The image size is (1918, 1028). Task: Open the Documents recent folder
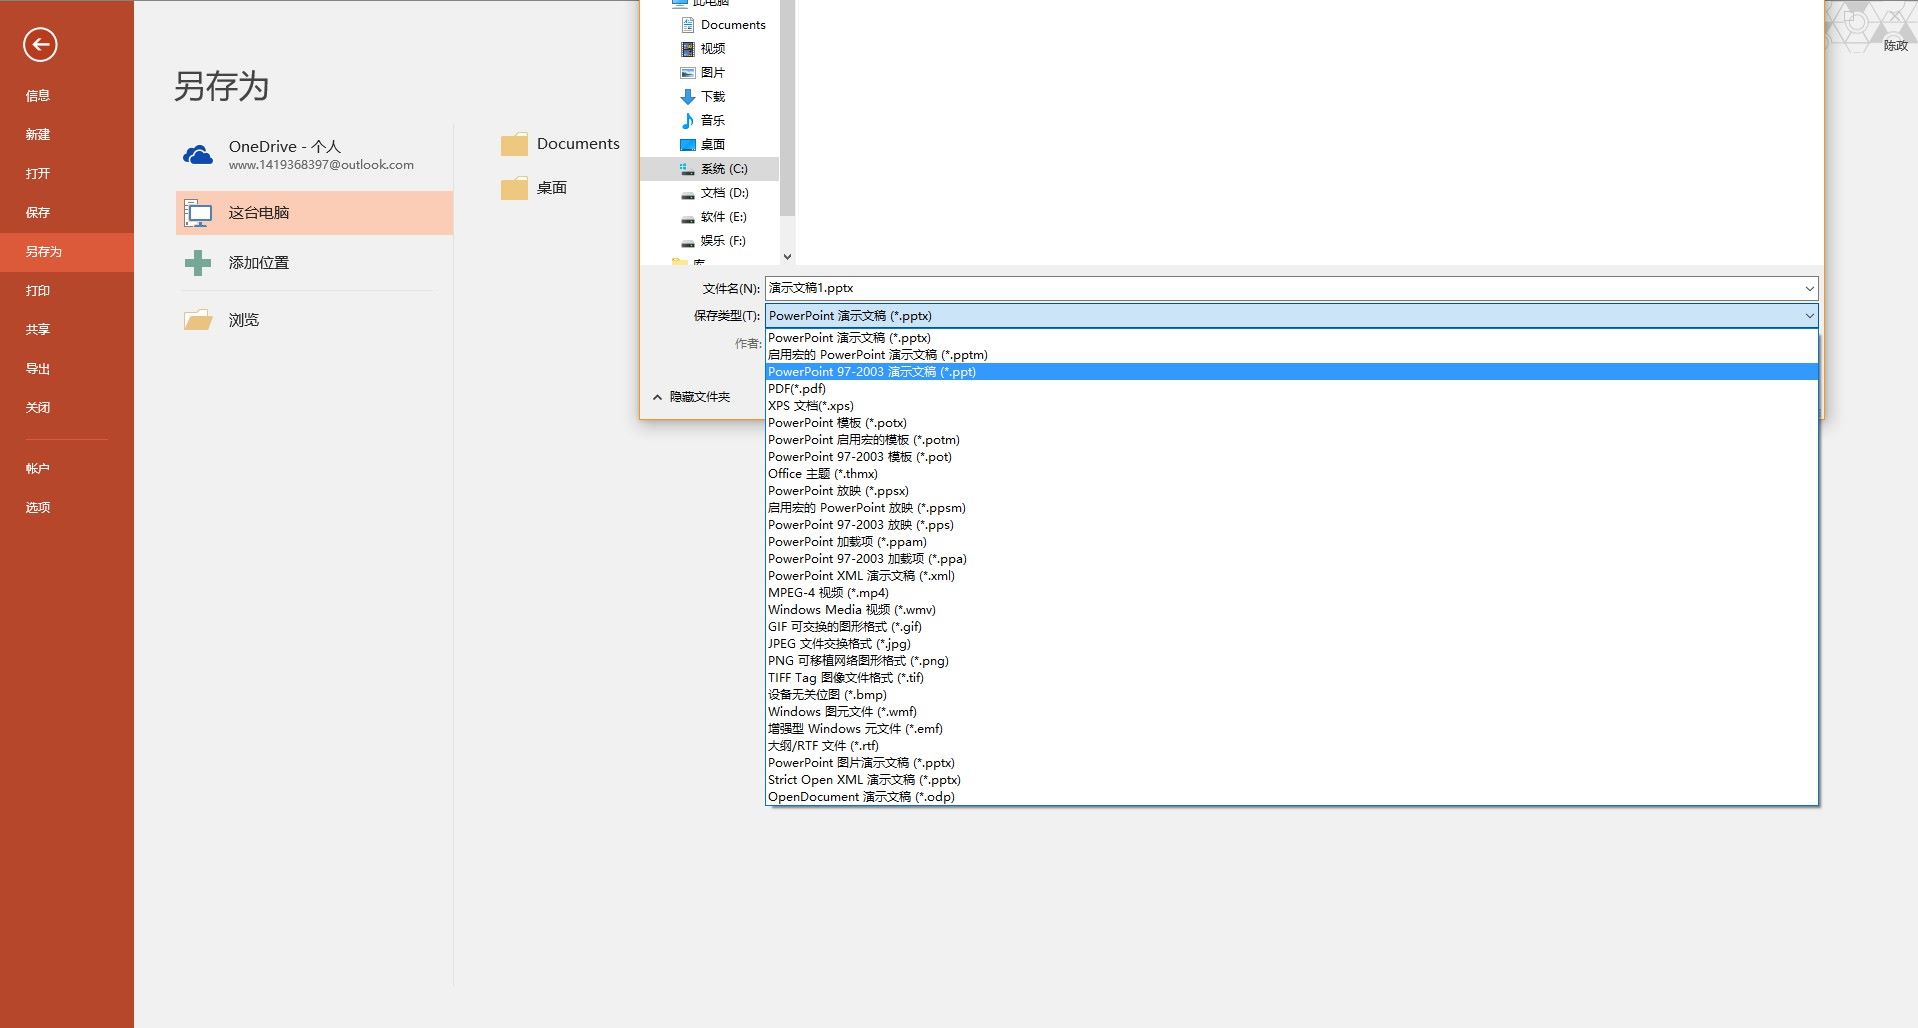coord(561,145)
